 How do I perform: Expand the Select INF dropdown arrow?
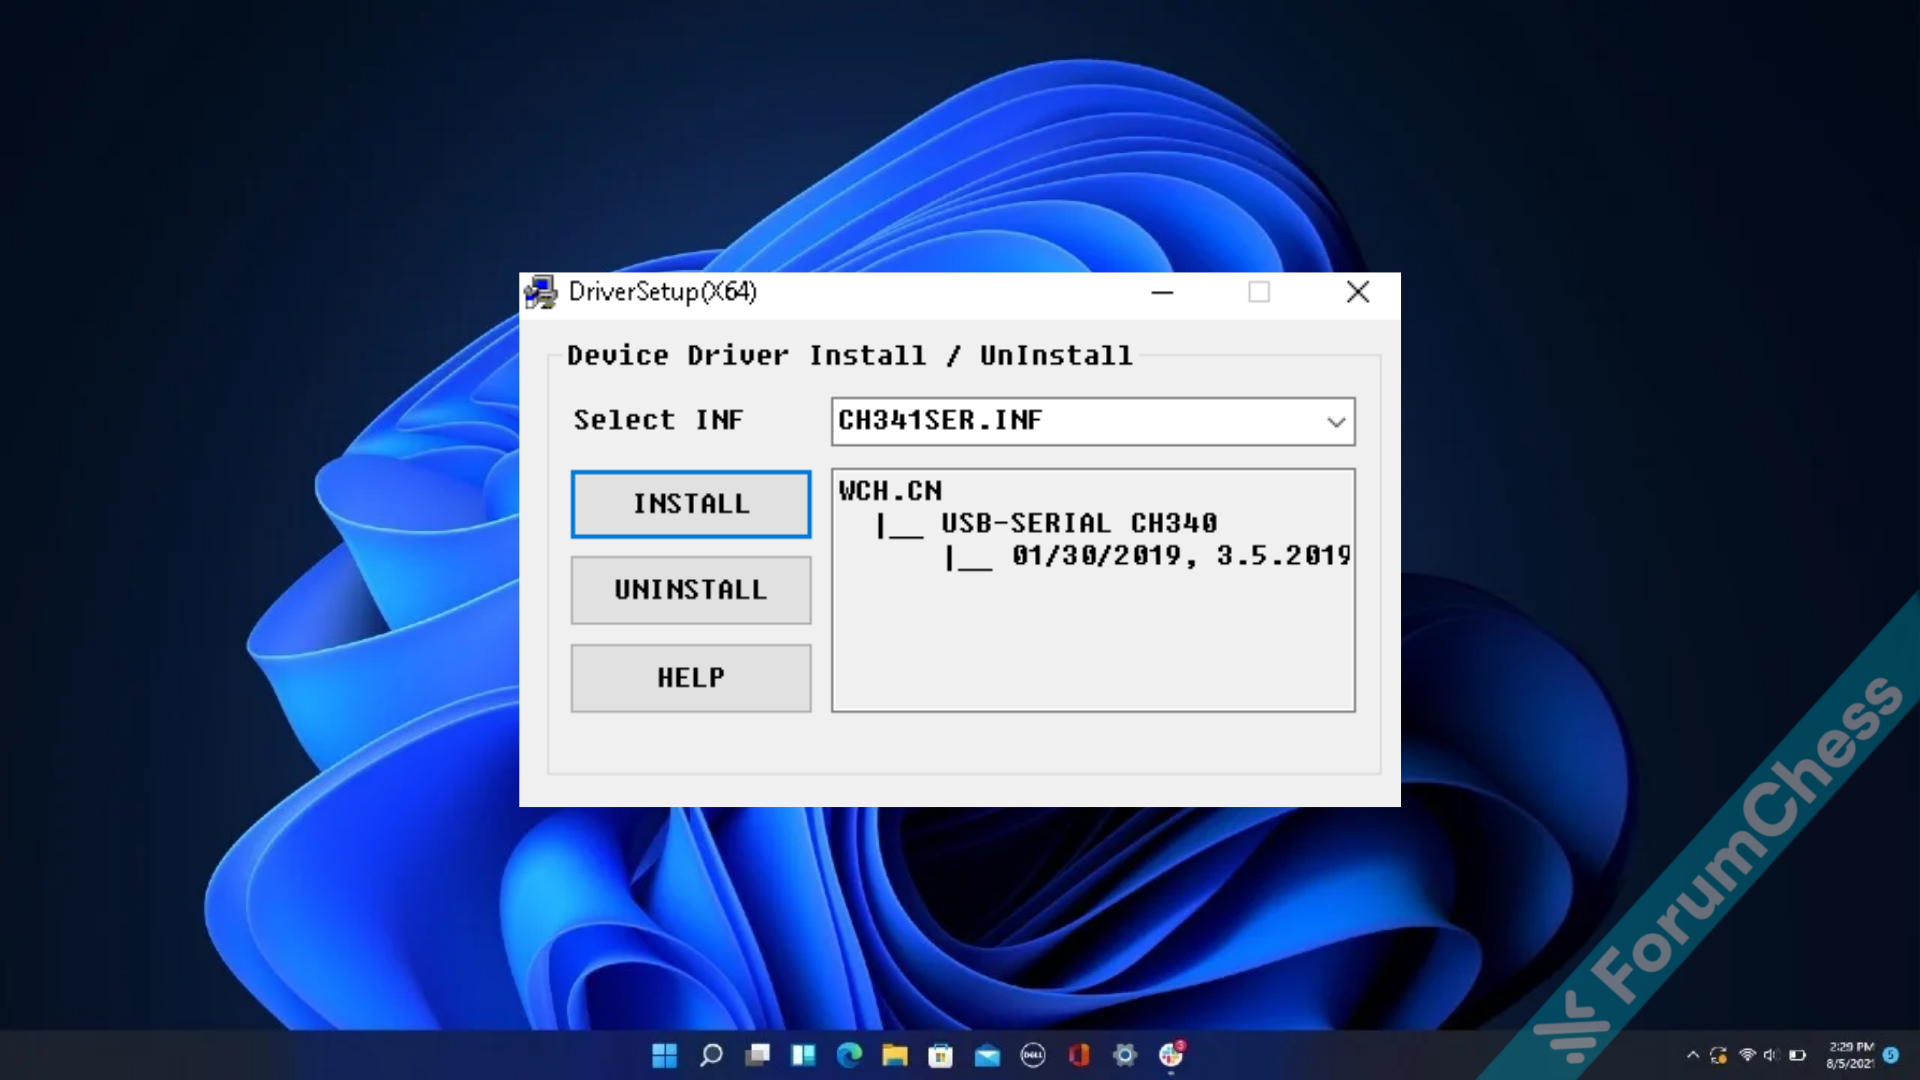[1335, 422]
